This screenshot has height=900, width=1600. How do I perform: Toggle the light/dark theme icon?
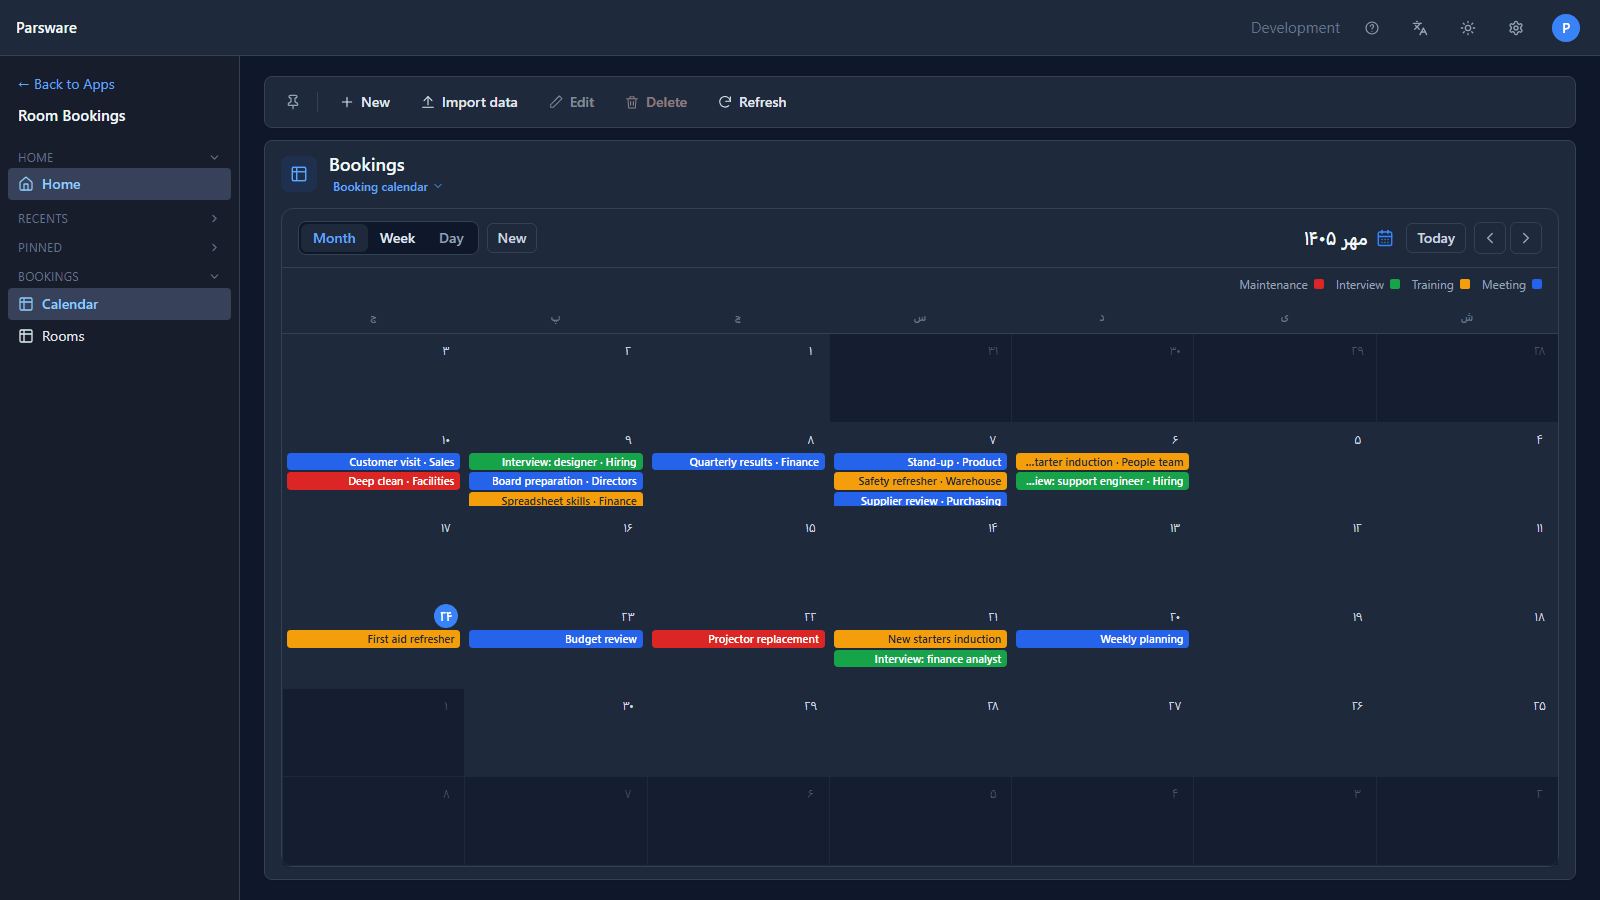point(1468,28)
